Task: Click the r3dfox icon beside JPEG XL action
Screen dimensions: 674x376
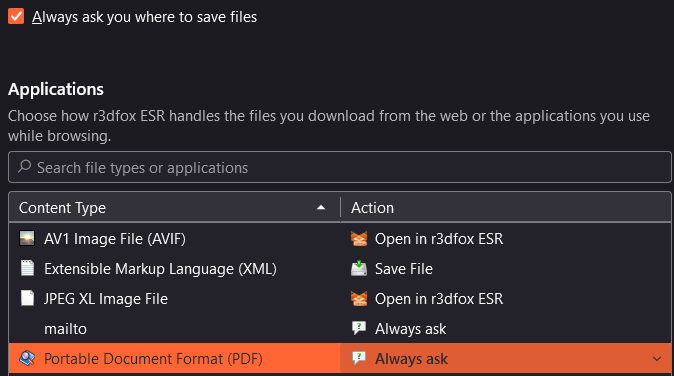Action: coord(359,299)
